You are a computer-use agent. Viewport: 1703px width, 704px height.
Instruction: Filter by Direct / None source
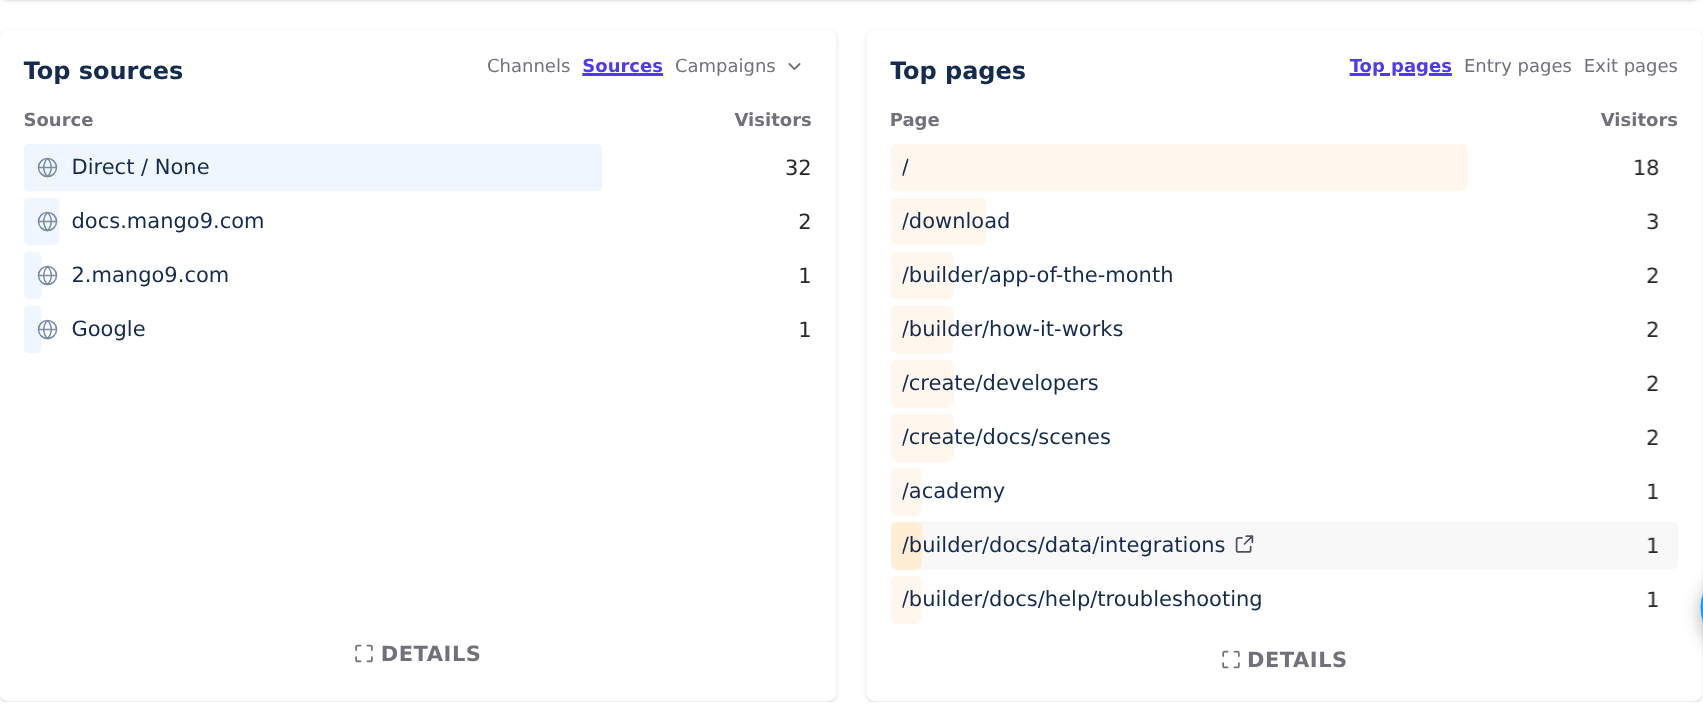(140, 167)
